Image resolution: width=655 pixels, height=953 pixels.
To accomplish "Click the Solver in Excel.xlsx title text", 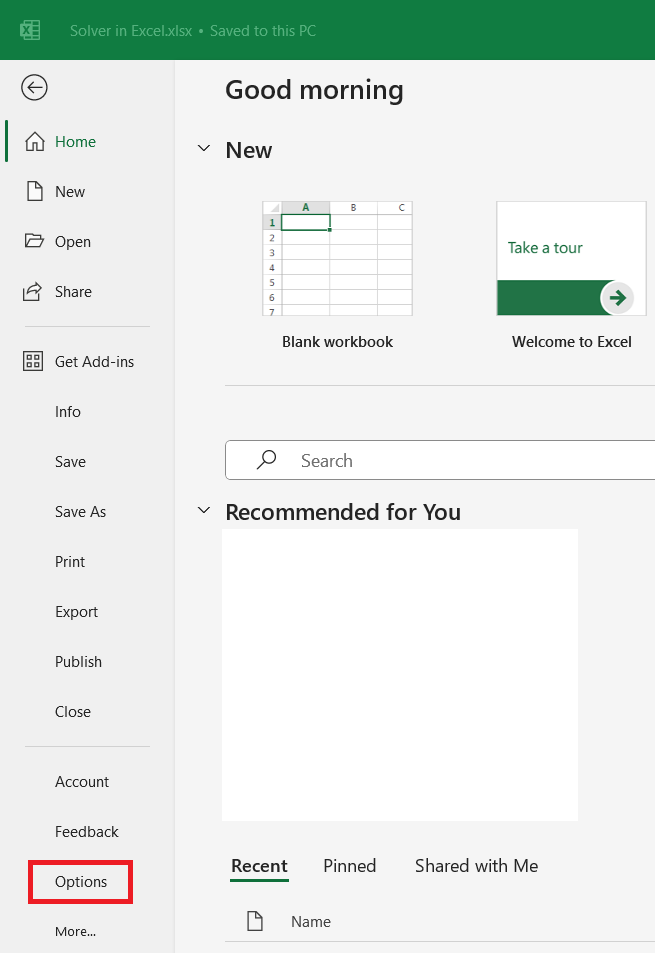I will (x=131, y=30).
